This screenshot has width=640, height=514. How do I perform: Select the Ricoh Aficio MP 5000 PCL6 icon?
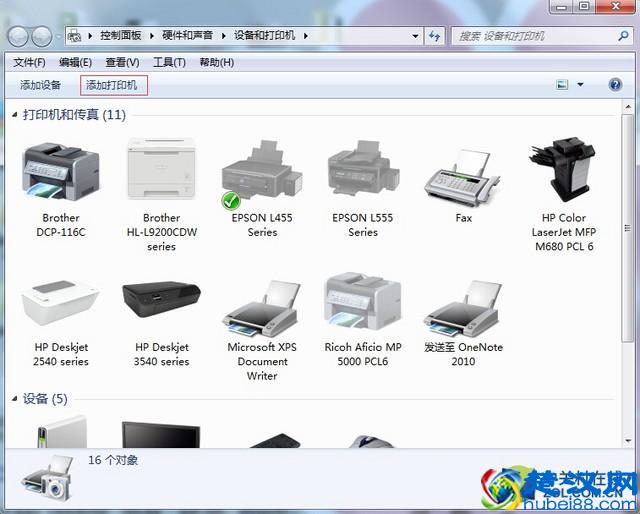[363, 302]
